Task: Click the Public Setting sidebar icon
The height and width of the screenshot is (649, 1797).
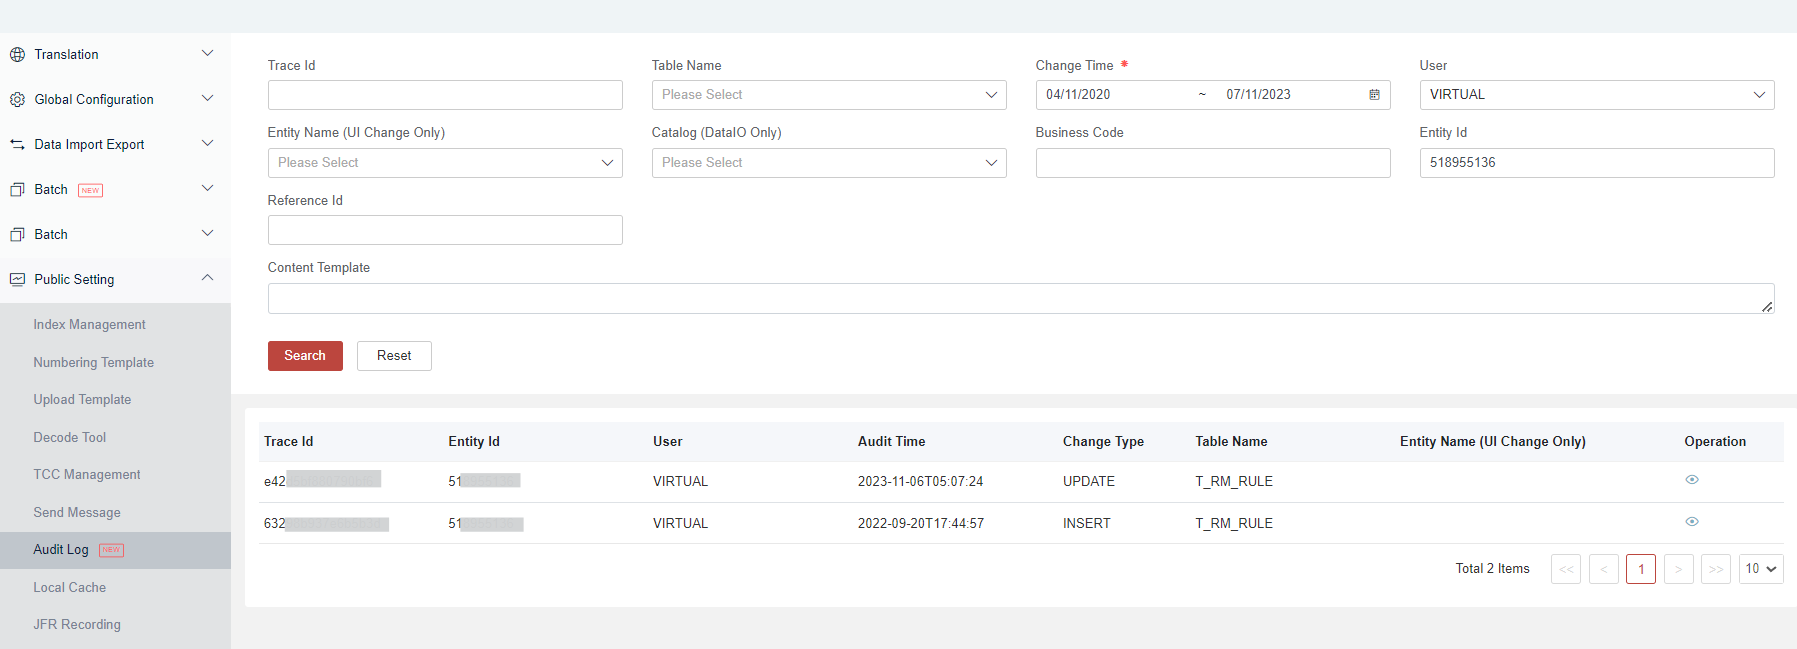Action: coord(17,280)
